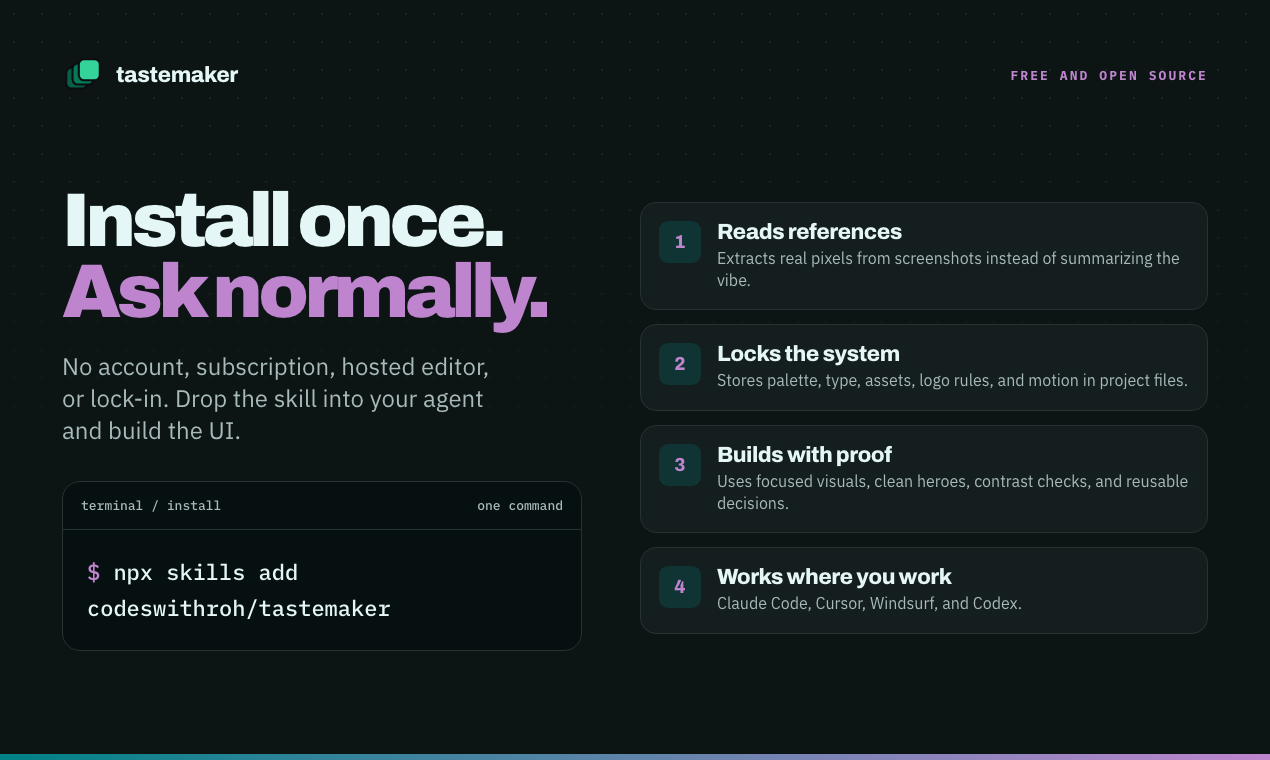Click the number 2 step badge
The height and width of the screenshot is (760, 1270).
[680, 364]
